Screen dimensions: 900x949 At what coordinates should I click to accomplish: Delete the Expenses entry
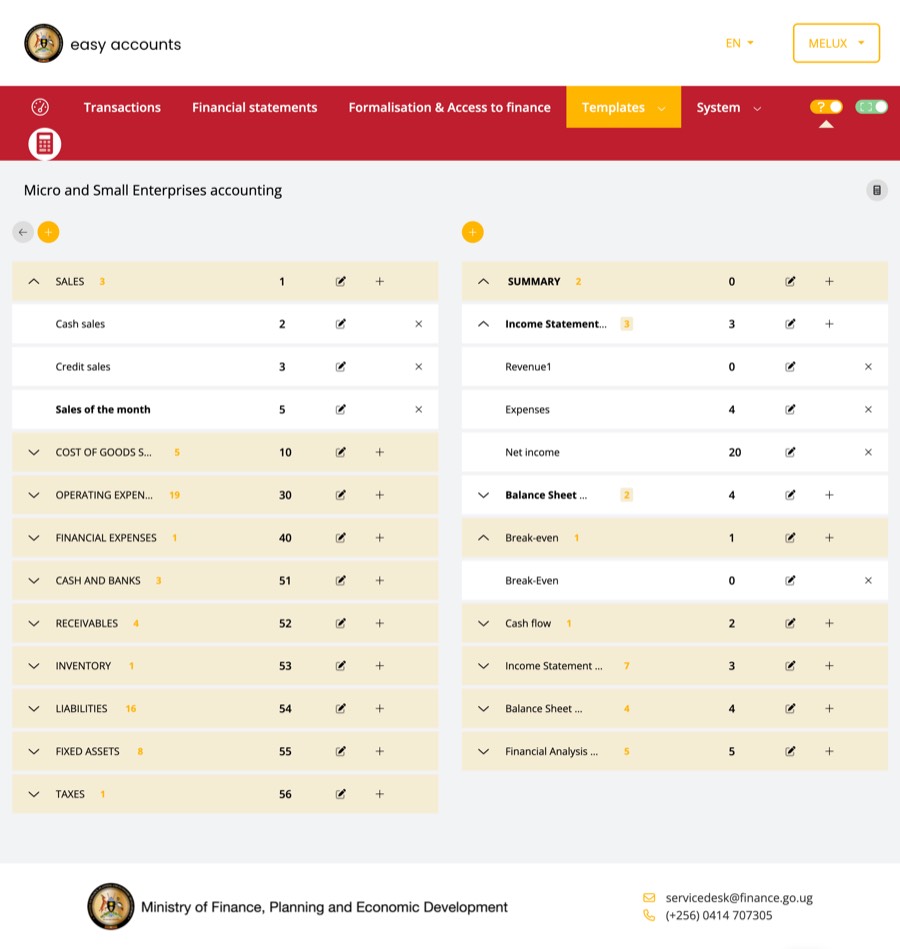[x=869, y=410]
